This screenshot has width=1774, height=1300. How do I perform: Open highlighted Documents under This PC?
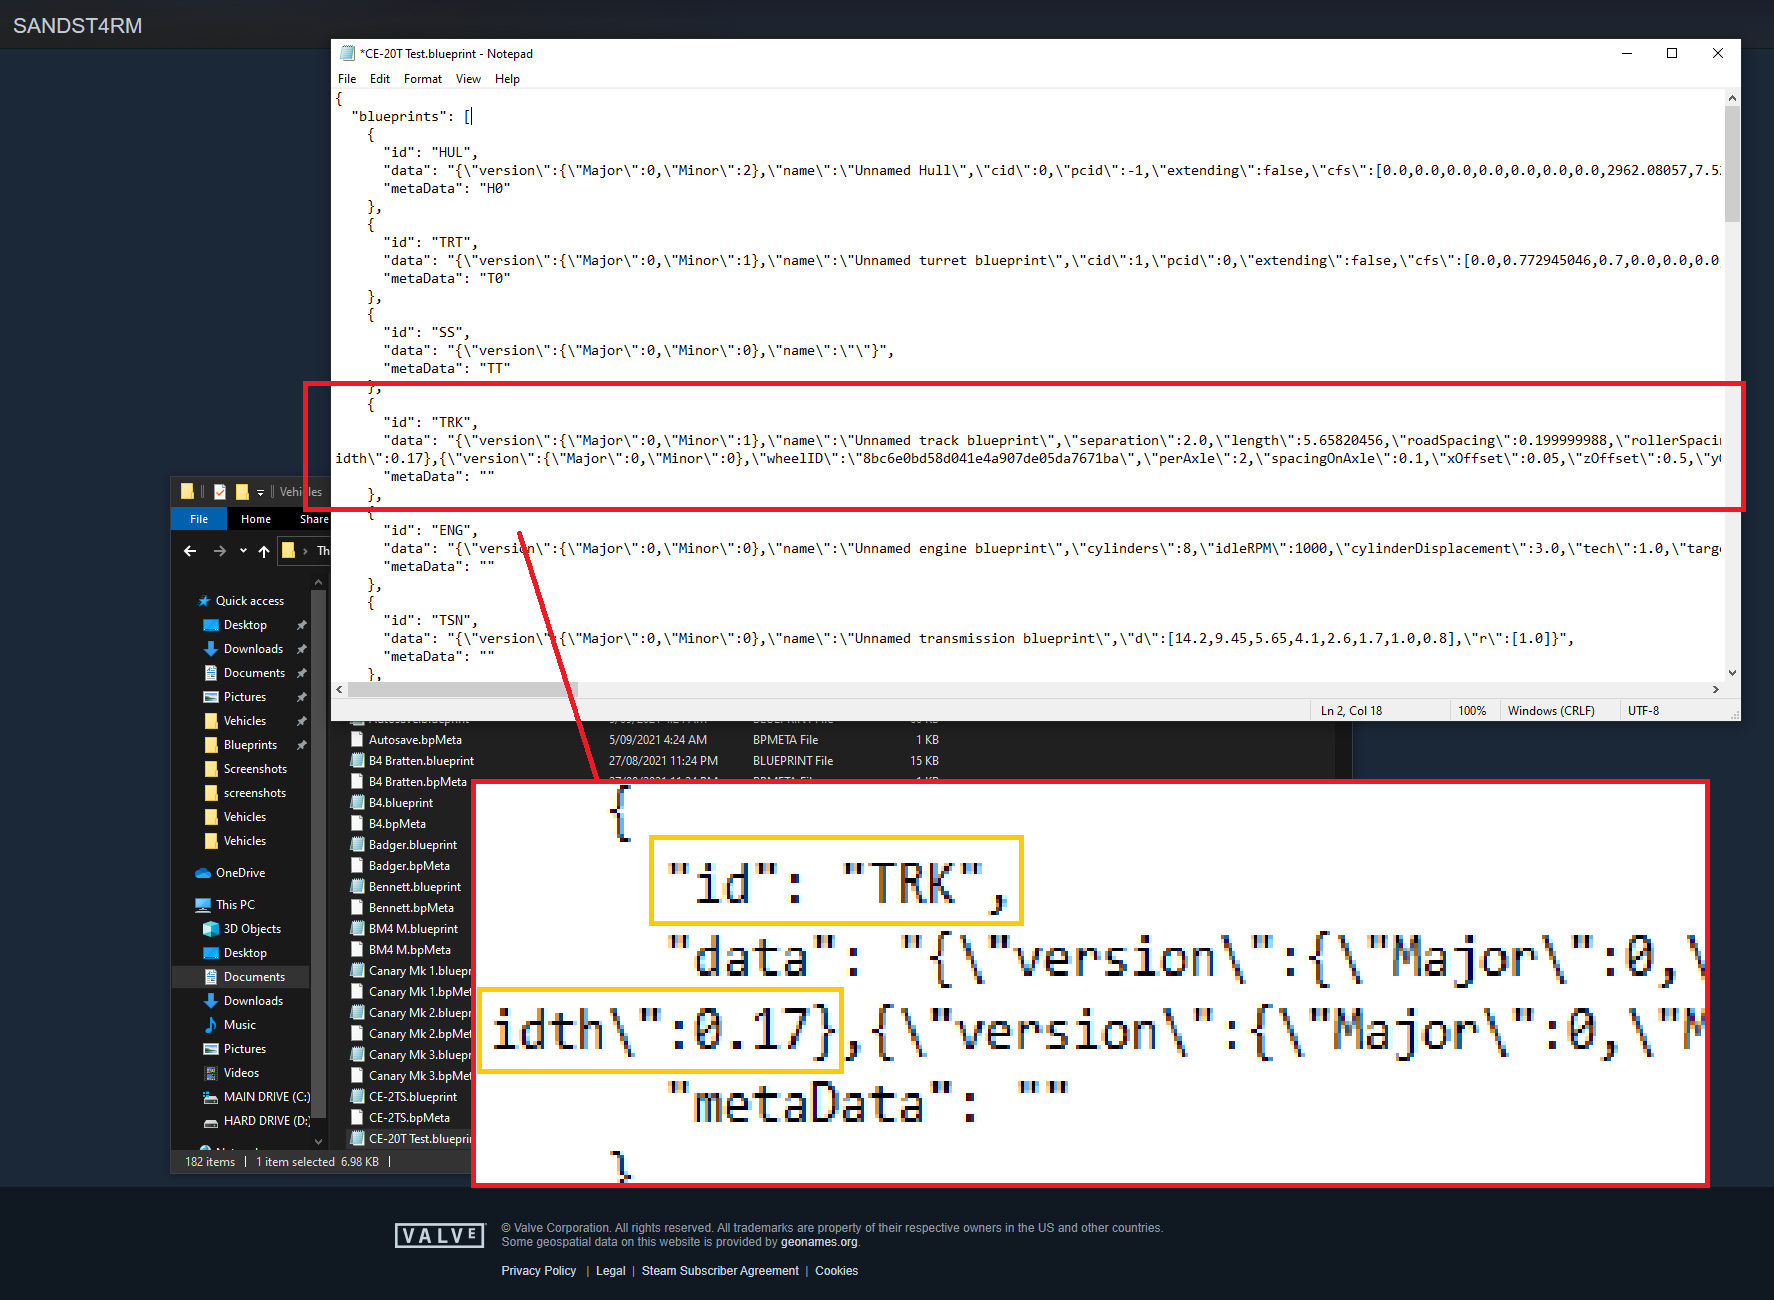(x=254, y=977)
